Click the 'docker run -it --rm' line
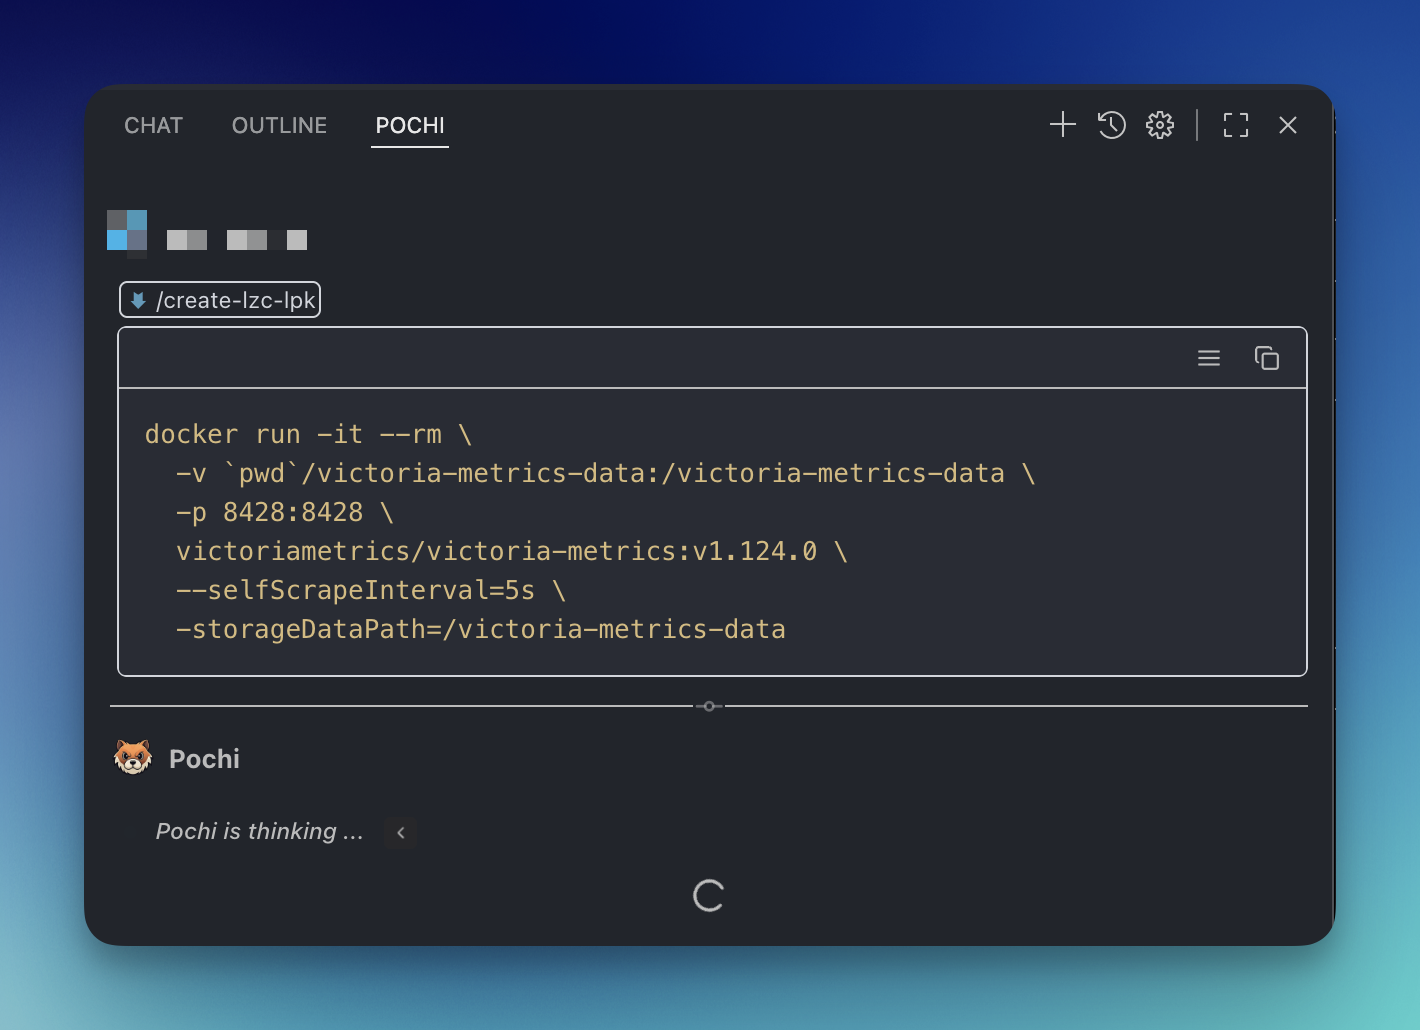The width and height of the screenshot is (1420, 1030). (308, 434)
